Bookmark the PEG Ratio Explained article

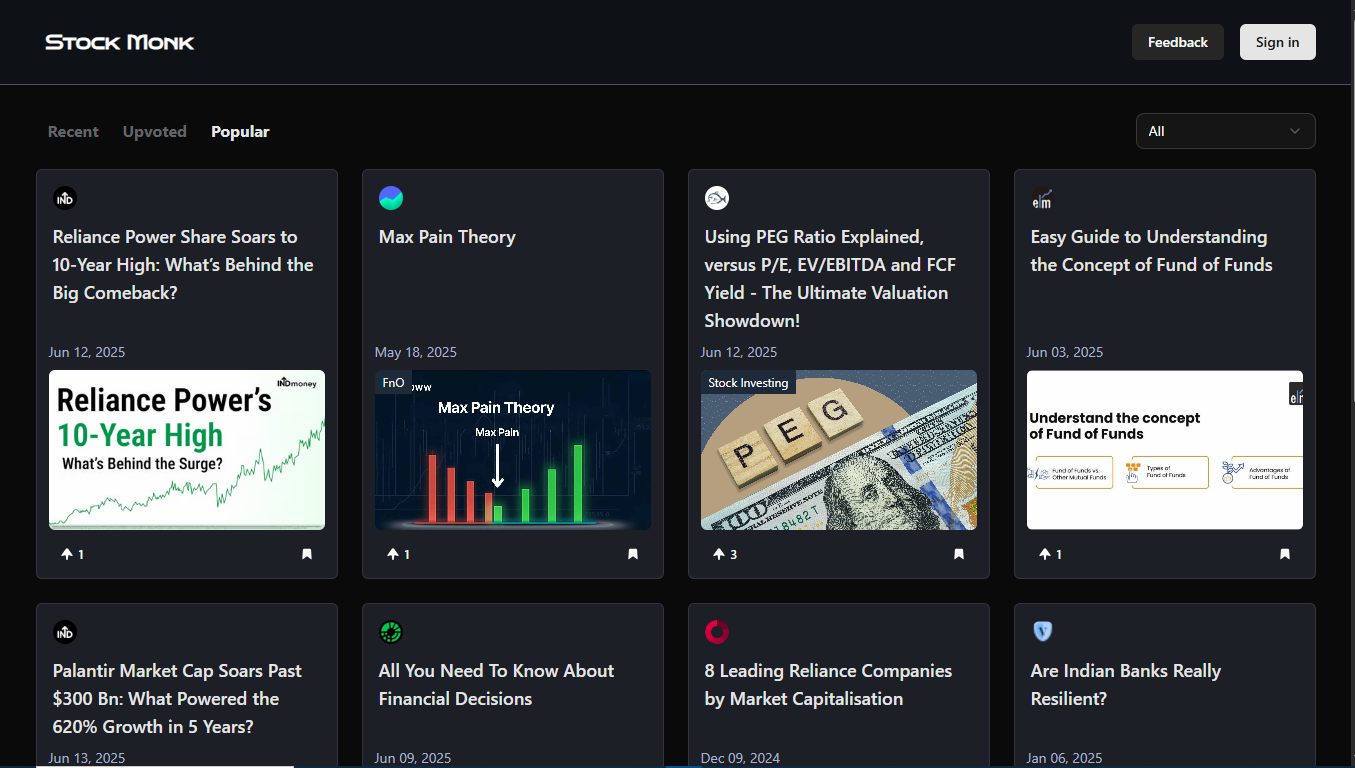point(959,554)
